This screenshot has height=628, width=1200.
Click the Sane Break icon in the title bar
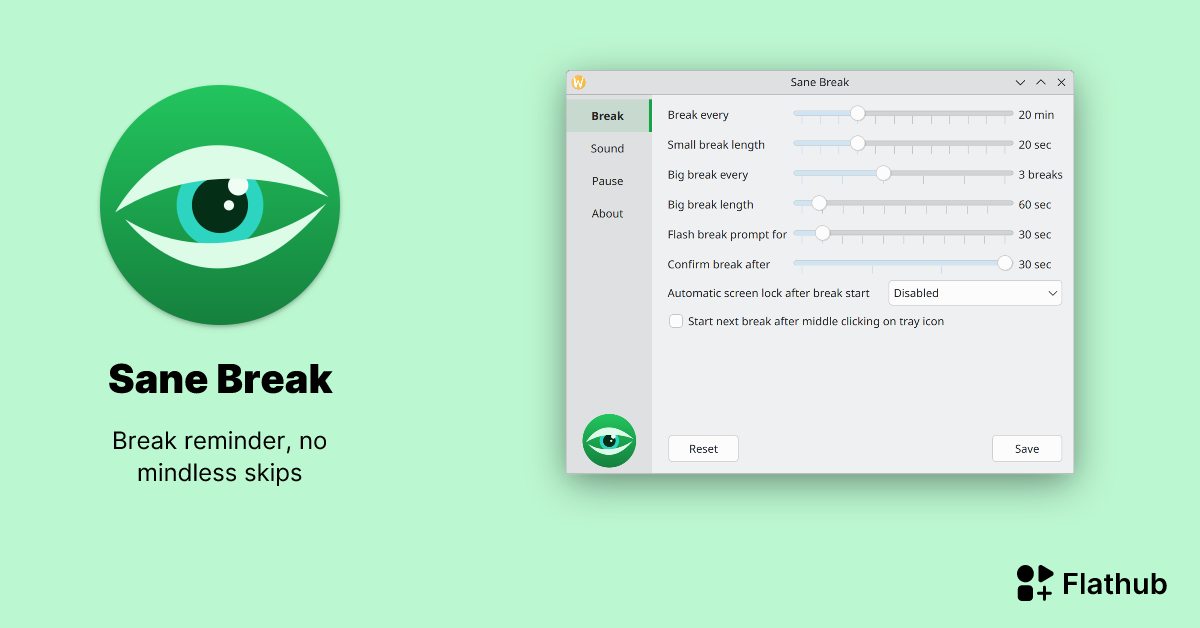pos(578,82)
